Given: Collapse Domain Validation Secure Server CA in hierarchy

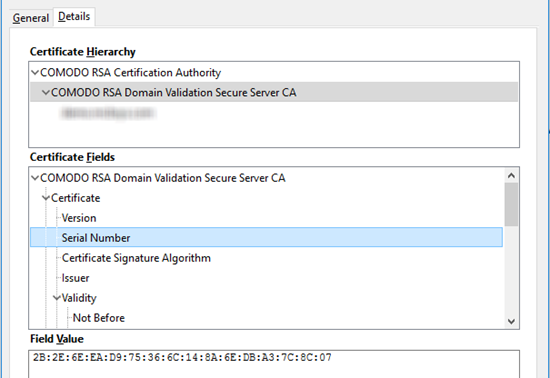Looking at the screenshot, I should tap(46, 93).
